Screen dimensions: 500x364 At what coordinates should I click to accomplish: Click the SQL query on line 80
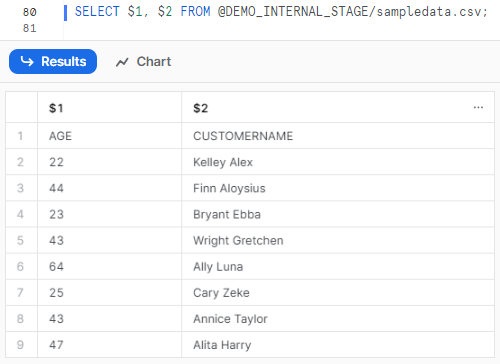[x=281, y=12]
